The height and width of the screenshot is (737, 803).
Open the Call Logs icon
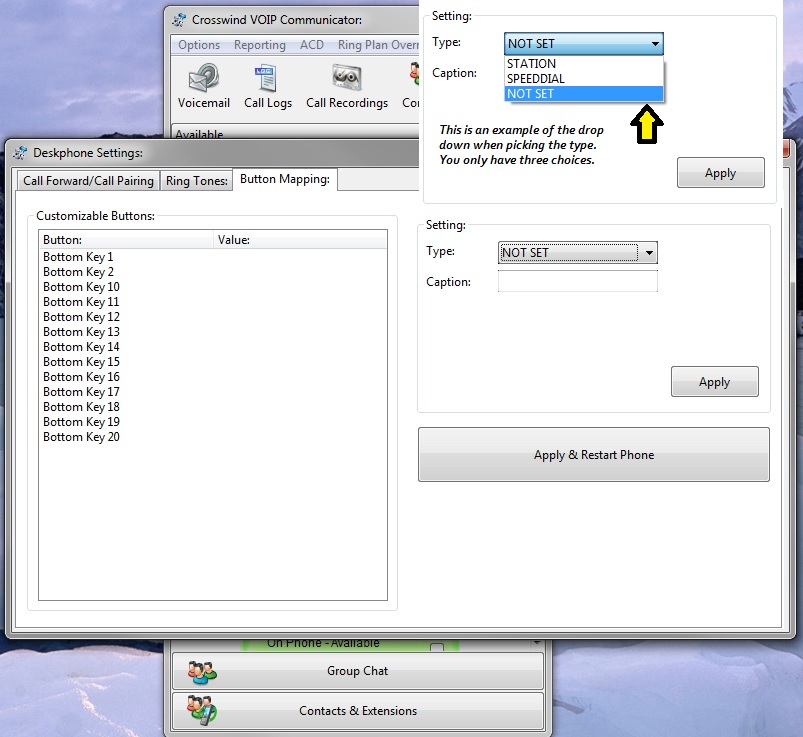pyautogui.click(x=267, y=86)
